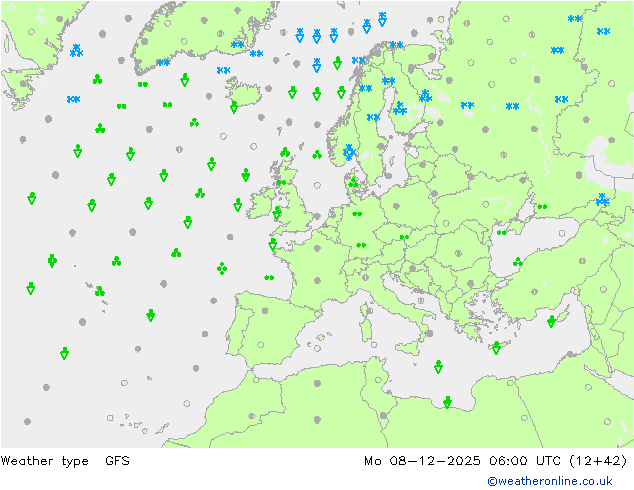Click the heavy snow icon over southern Norway

click(348, 152)
